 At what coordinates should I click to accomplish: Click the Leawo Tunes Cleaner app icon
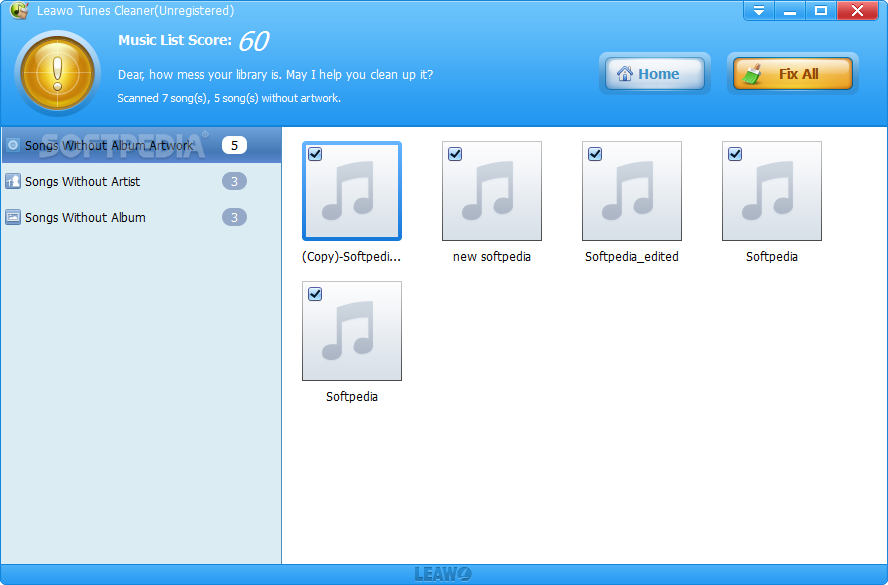point(19,10)
